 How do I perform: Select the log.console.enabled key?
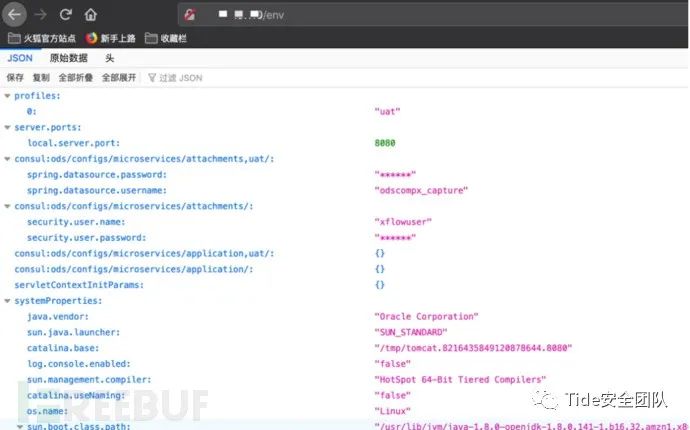(79, 364)
